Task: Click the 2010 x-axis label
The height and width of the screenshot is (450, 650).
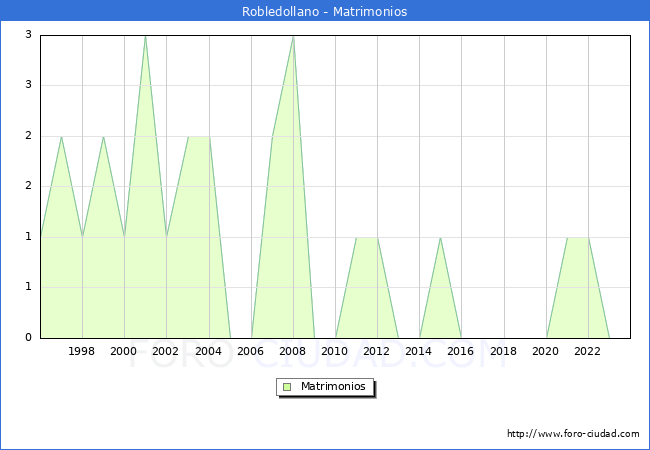Action: coord(335,351)
